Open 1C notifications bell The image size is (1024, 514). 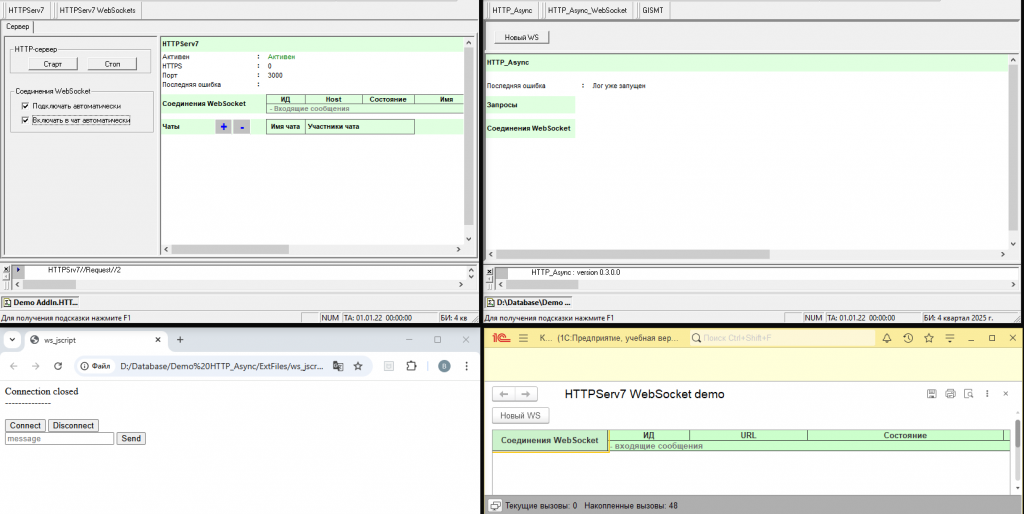pyautogui.click(x=887, y=338)
